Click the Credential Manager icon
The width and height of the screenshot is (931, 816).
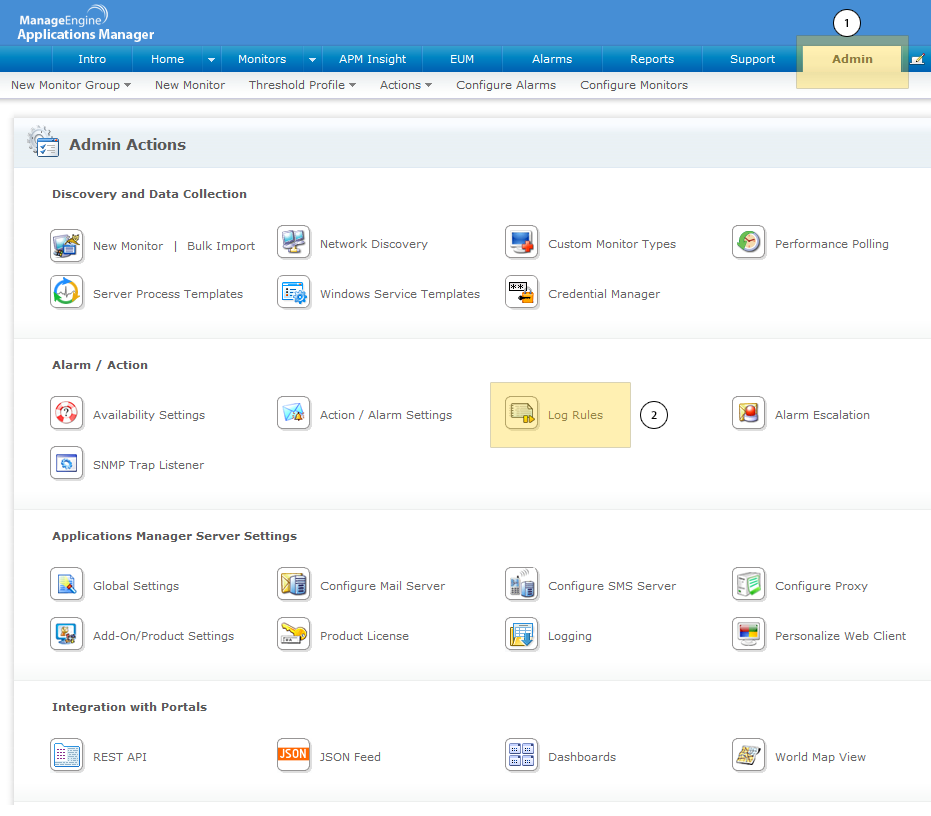point(521,293)
